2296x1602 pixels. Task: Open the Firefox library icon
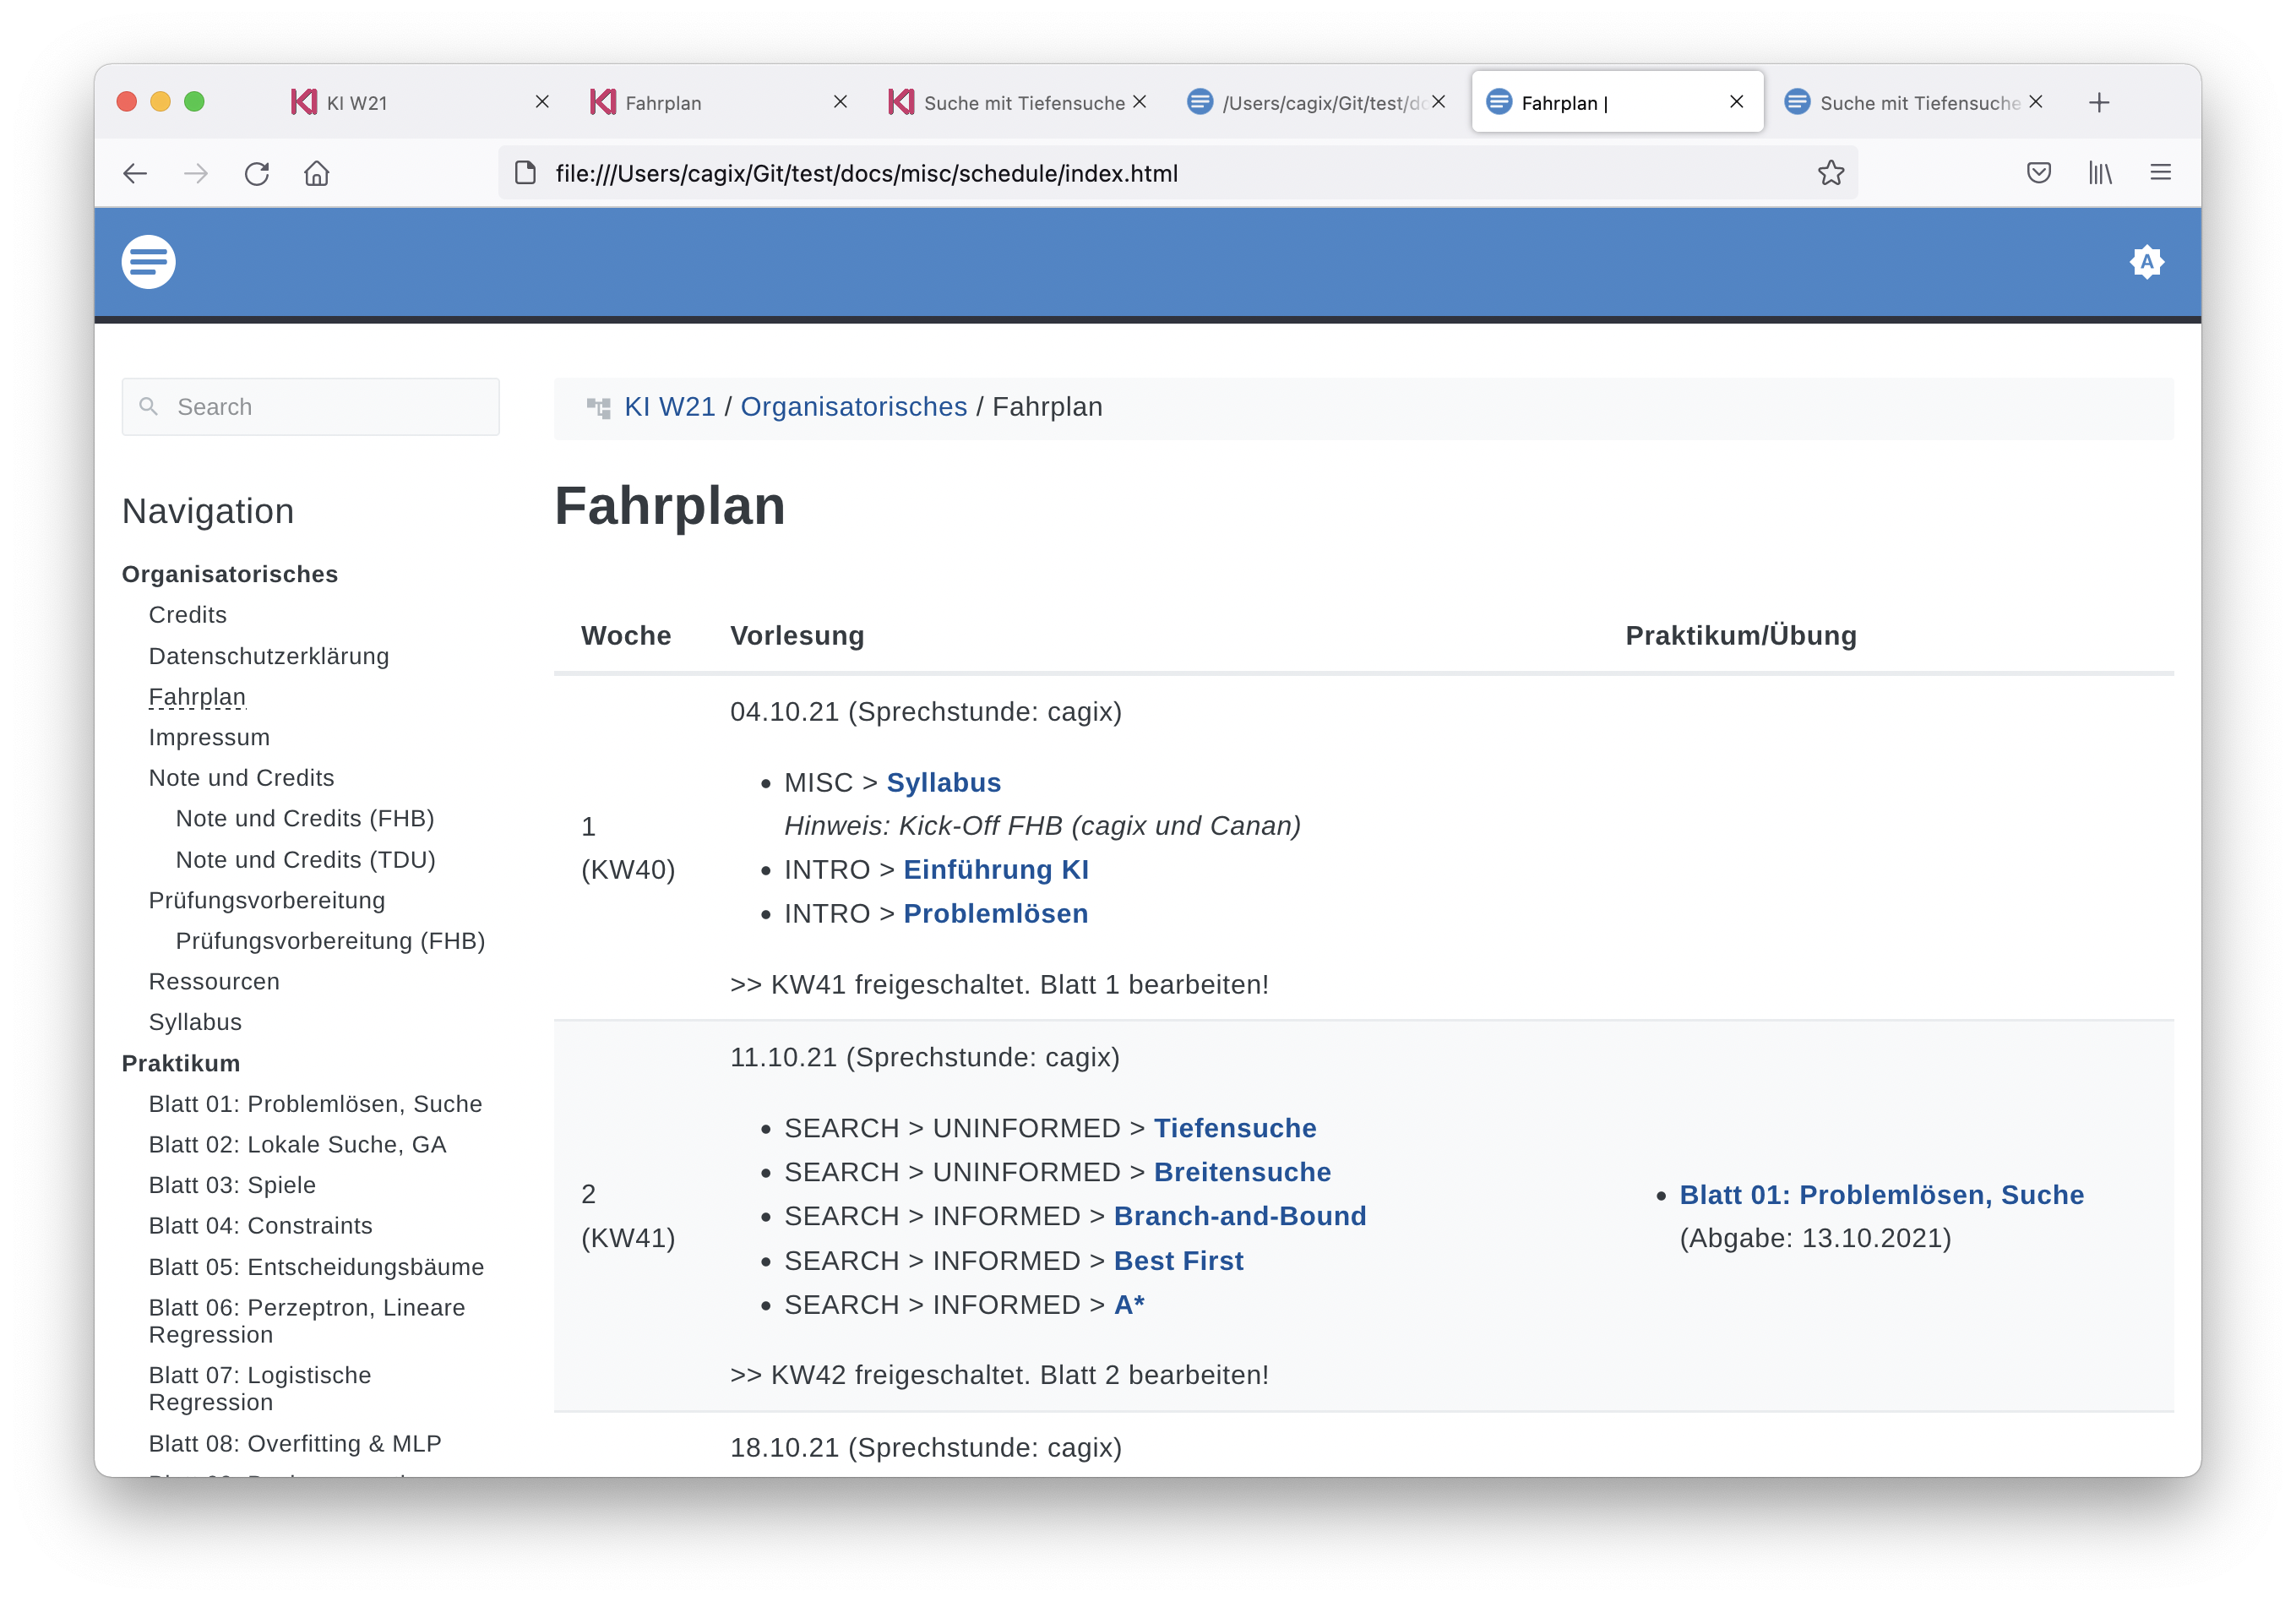[2100, 173]
